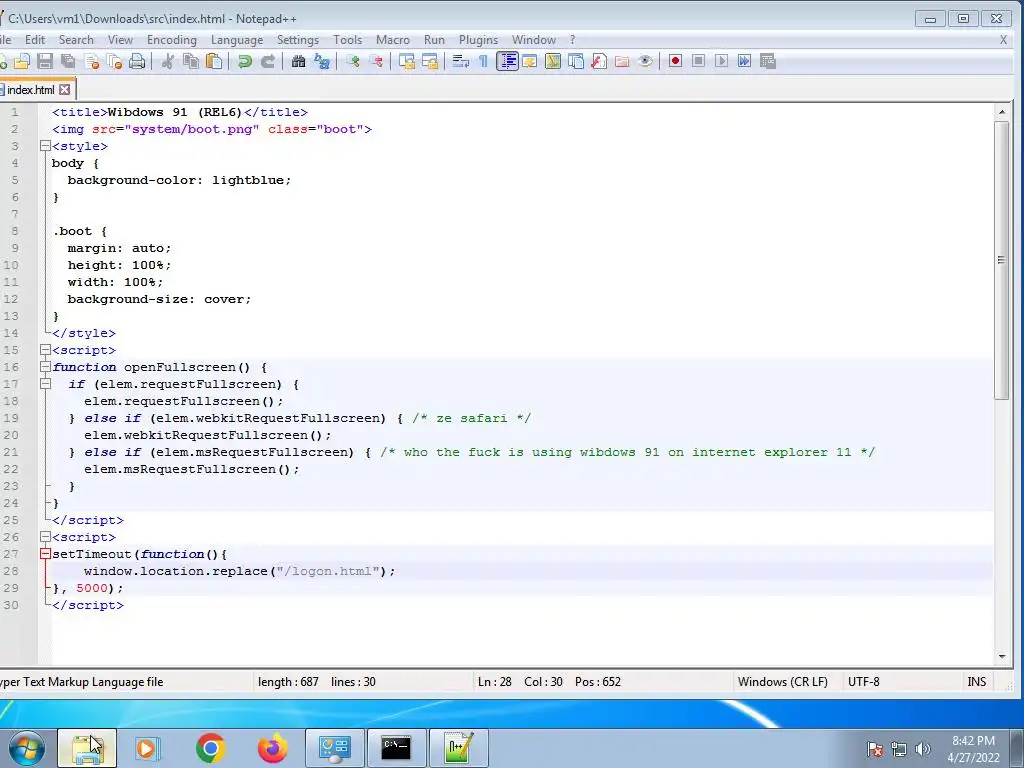The image size is (1024, 768).
Task: Toggle word wrap in the toolbar
Action: tap(460, 61)
